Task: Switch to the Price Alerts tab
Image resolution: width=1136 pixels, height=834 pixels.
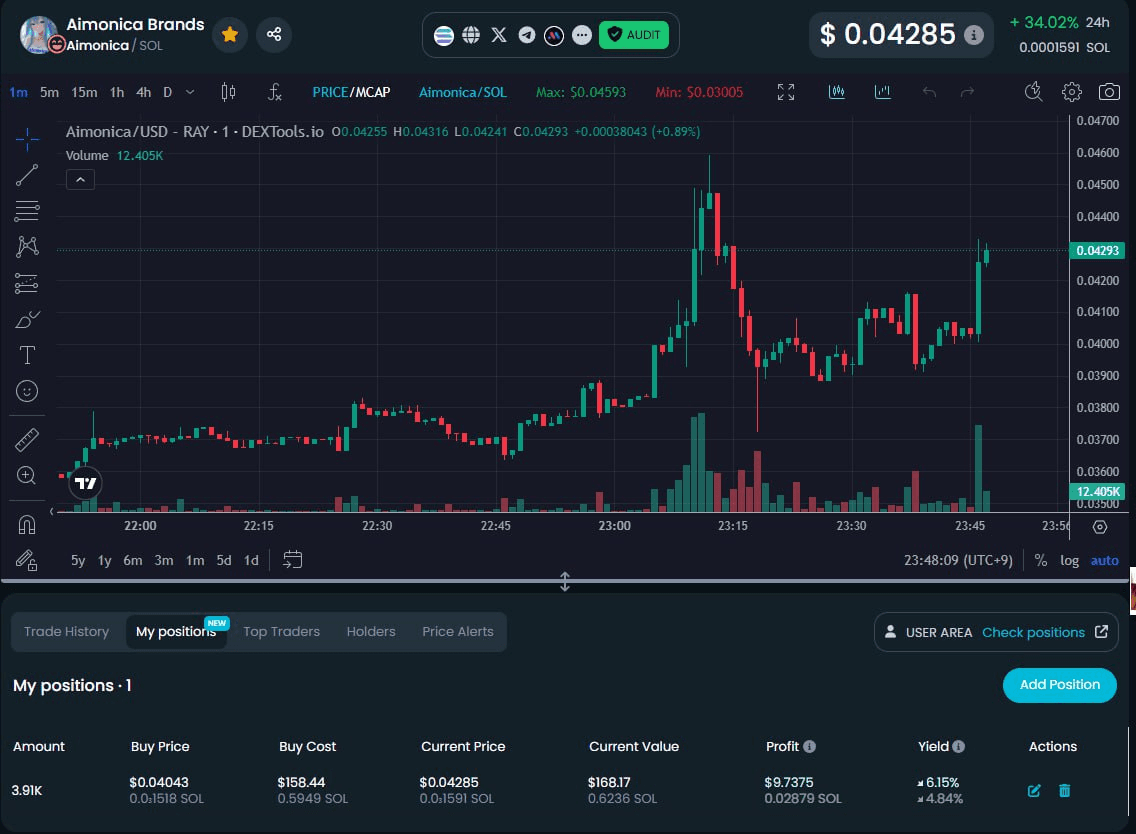Action: (458, 631)
